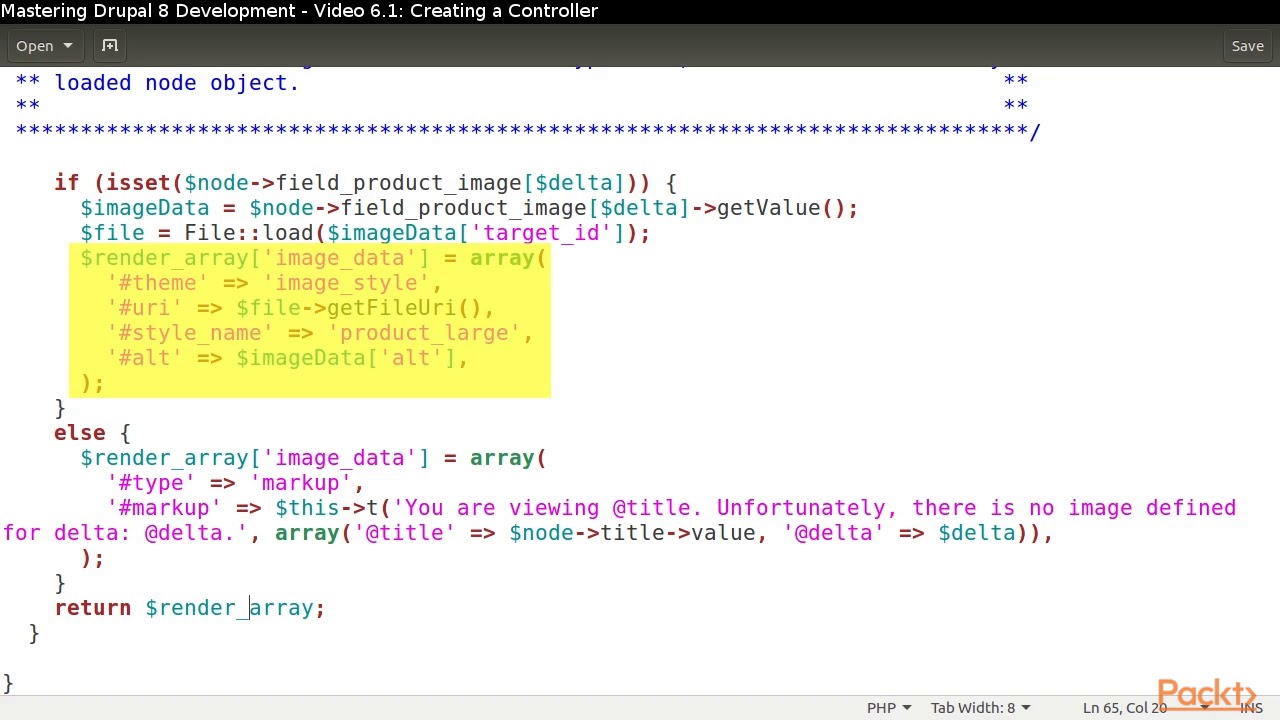Click the '$file = File::load' line
The image size is (1280, 720).
tap(365, 233)
